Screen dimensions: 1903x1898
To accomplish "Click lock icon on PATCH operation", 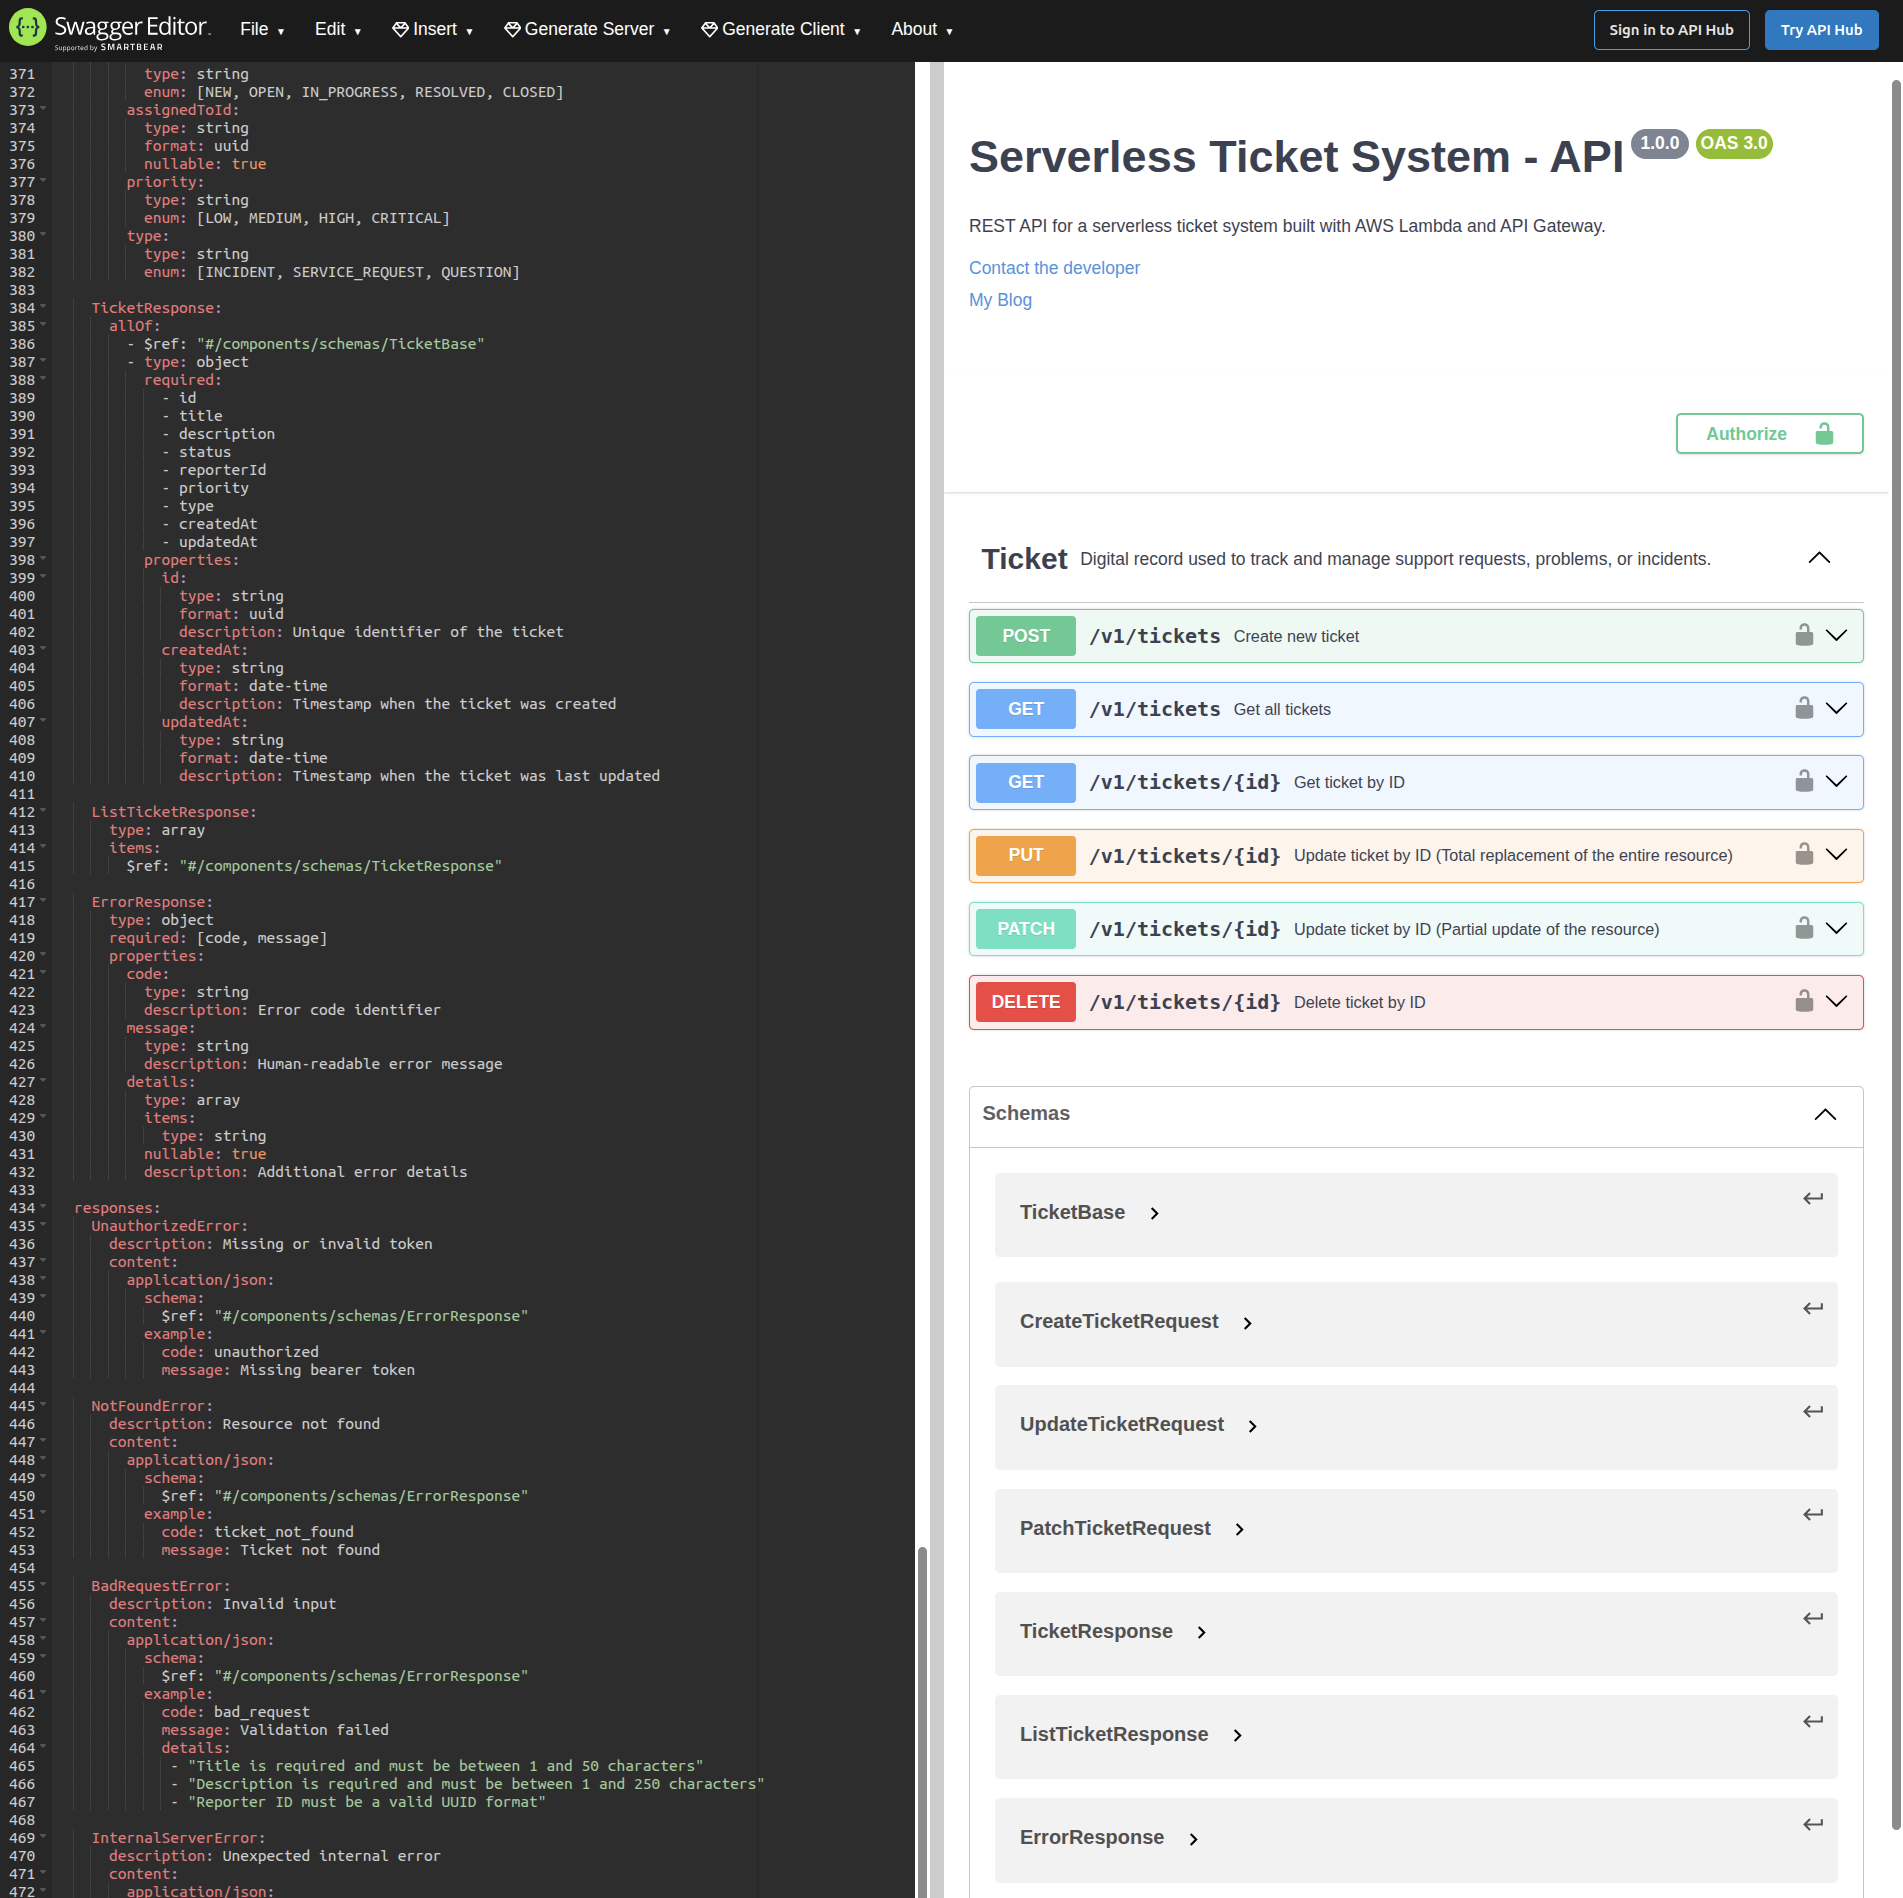I will pos(1803,928).
